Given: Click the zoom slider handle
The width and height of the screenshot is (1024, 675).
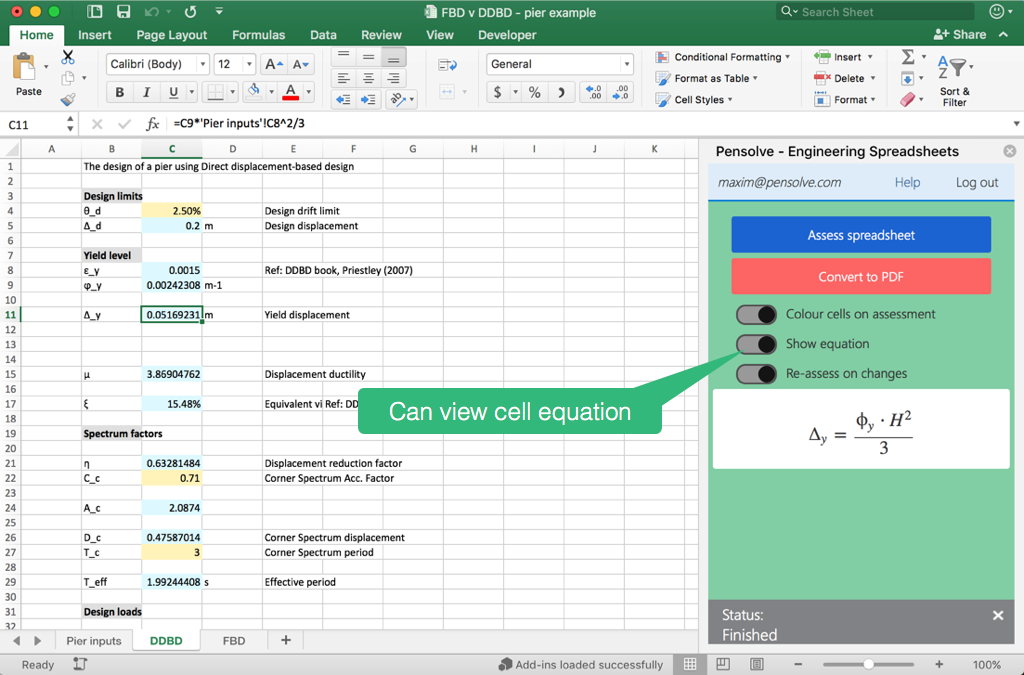Looking at the screenshot, I should 868,665.
